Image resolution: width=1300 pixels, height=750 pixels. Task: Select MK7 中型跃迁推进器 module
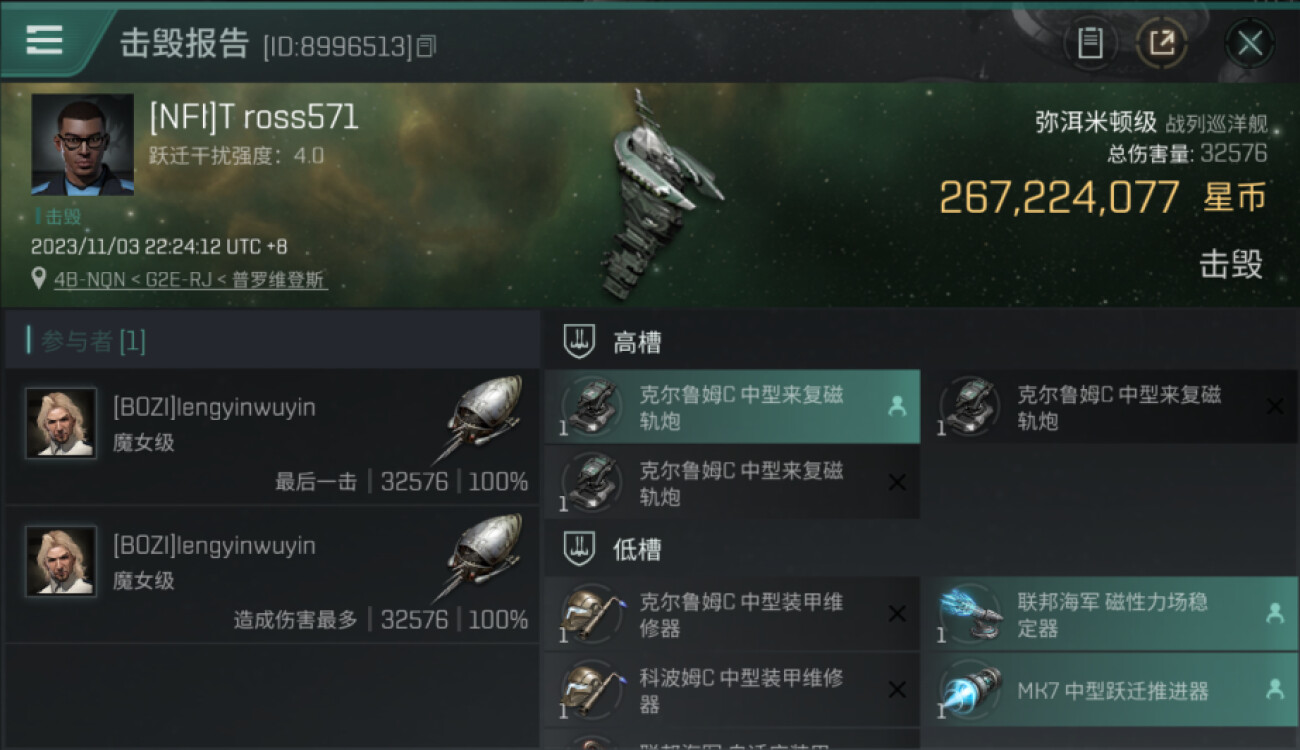click(1110, 690)
